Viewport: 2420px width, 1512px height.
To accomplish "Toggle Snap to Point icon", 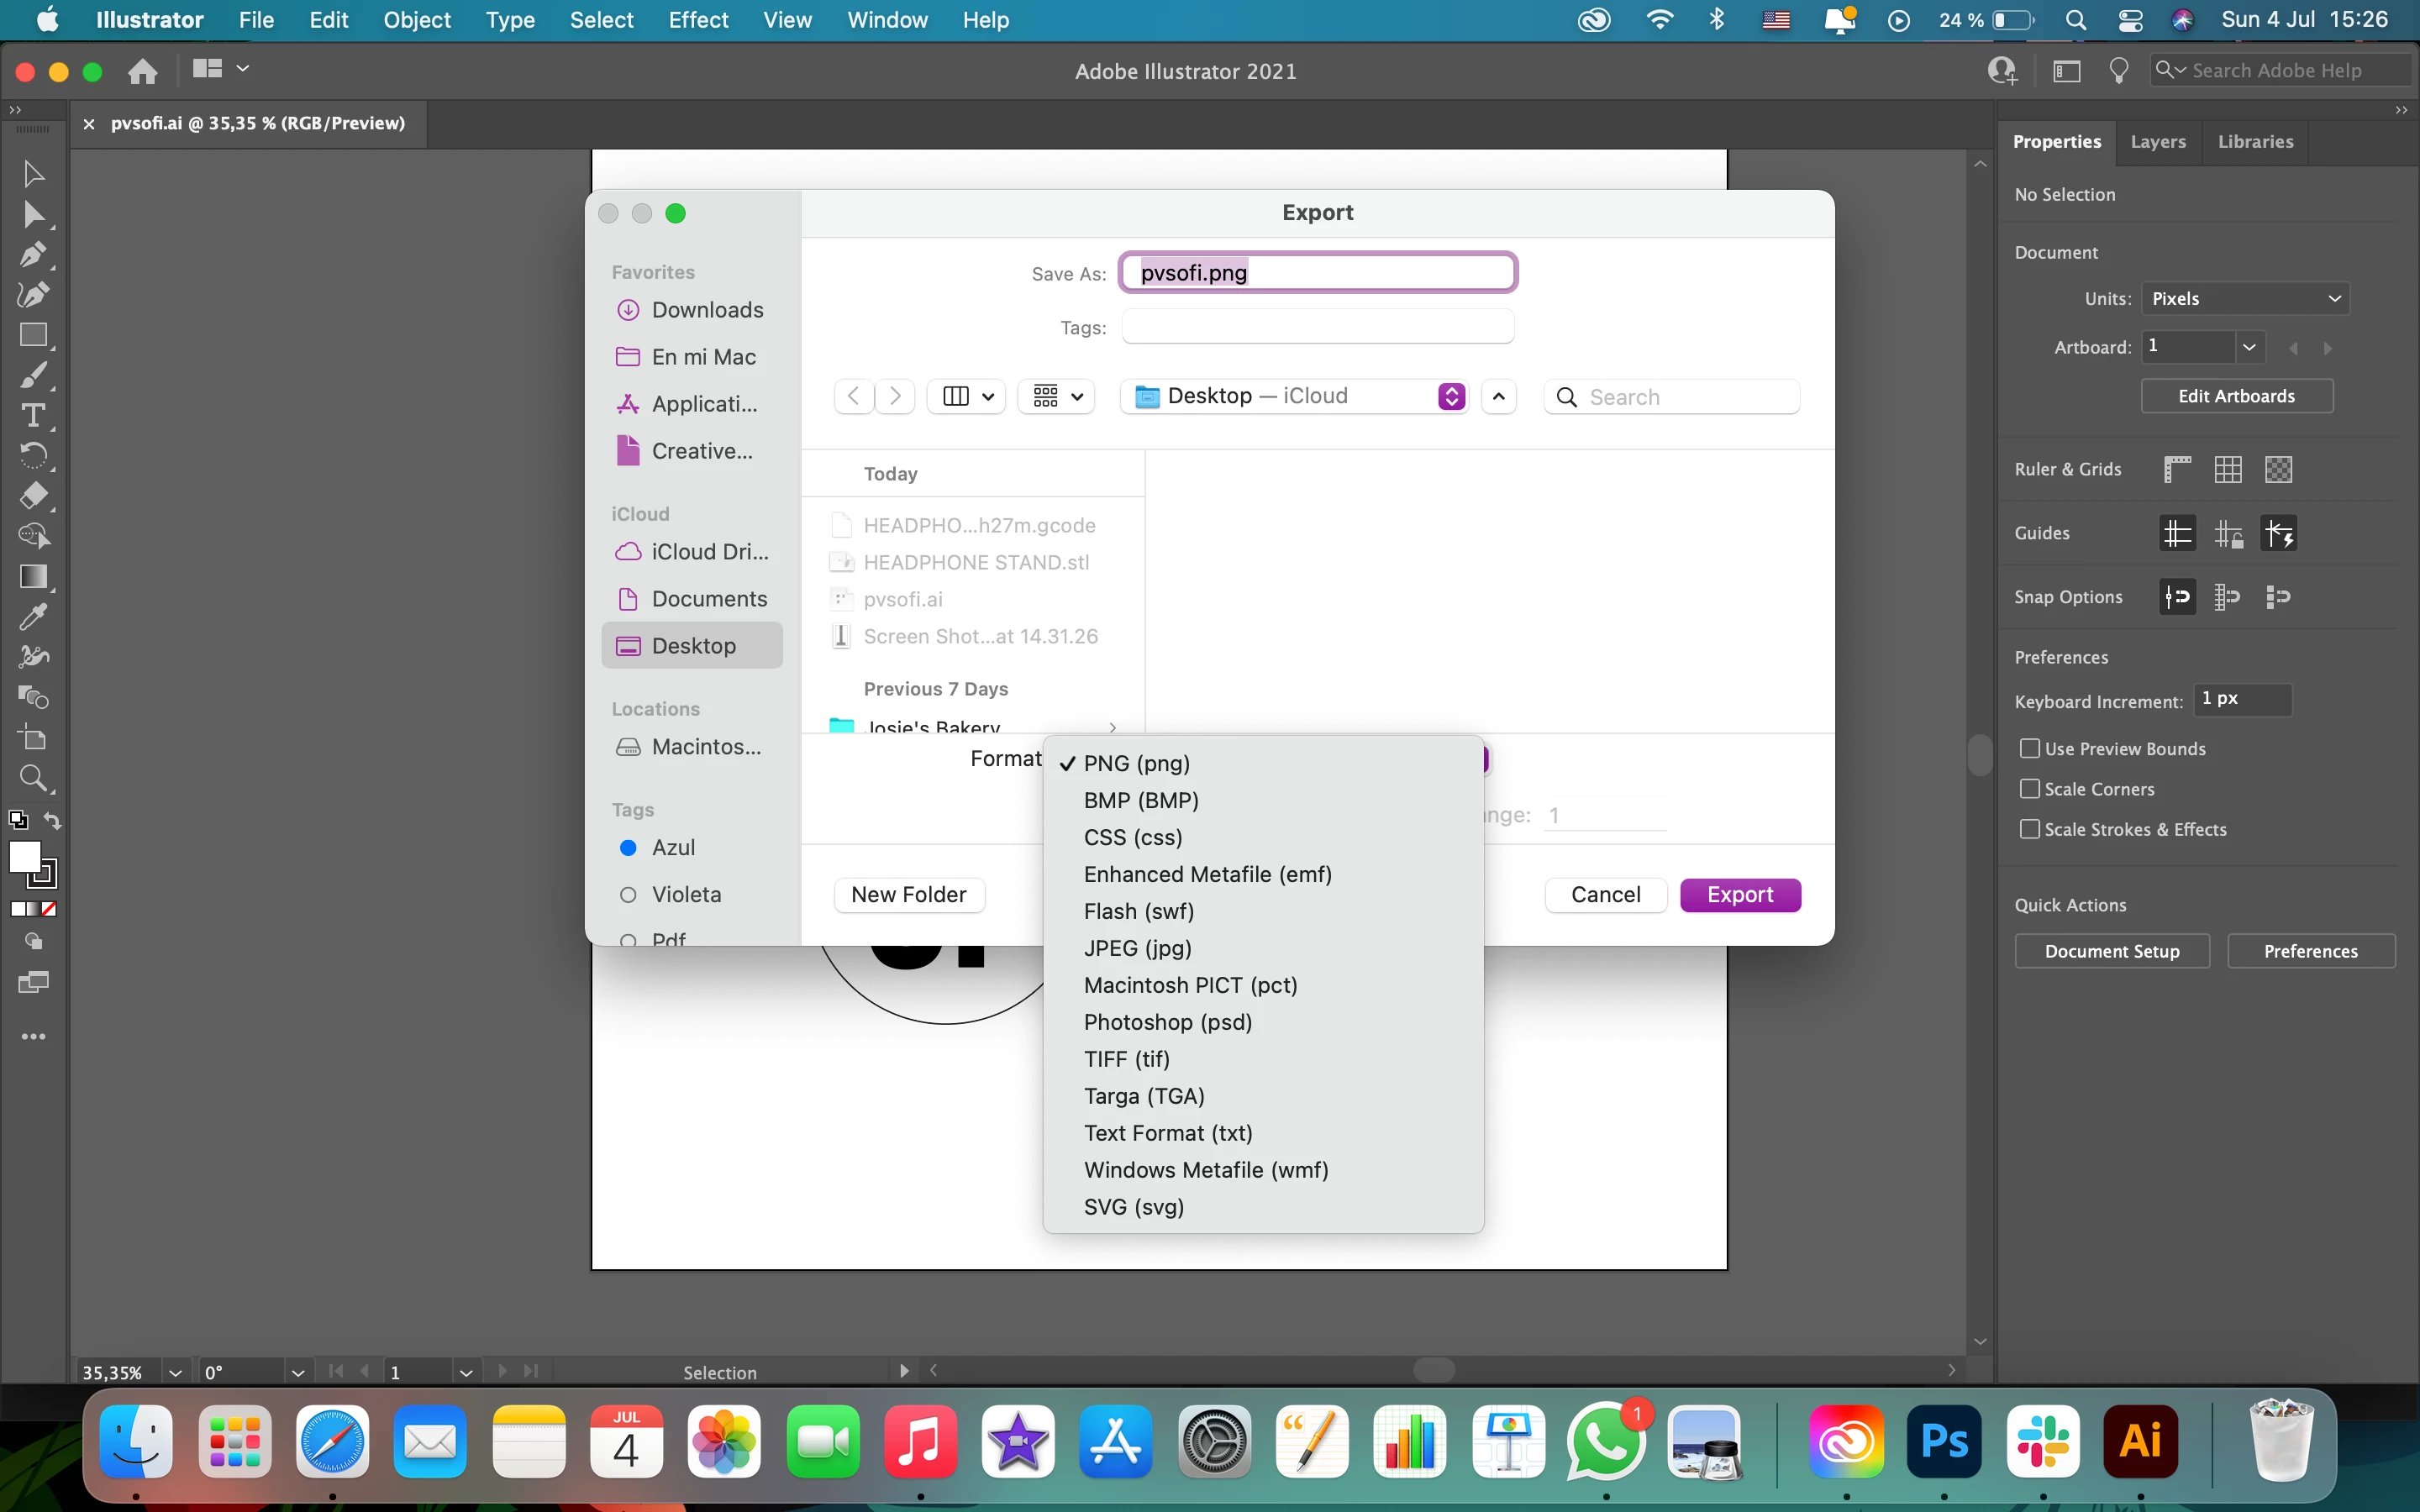I will [x=2177, y=597].
